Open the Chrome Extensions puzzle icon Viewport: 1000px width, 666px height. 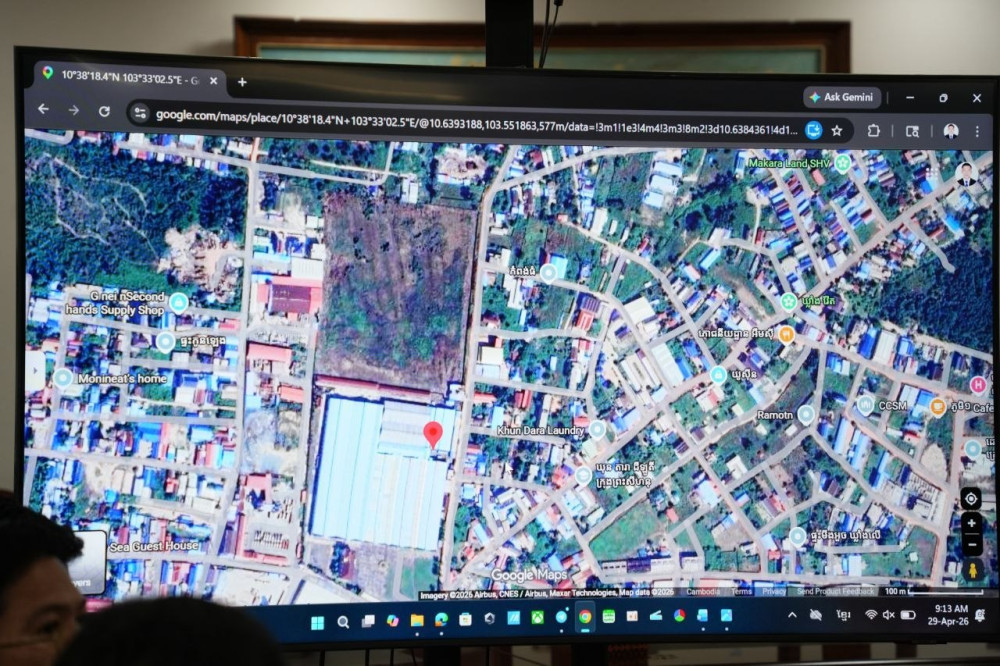(873, 130)
